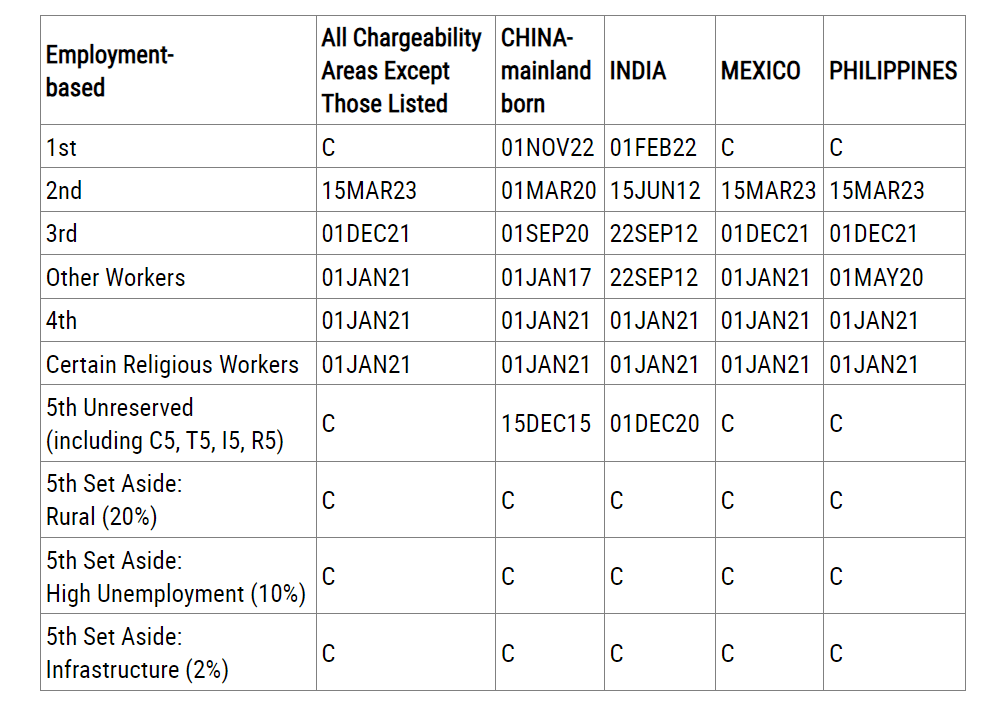Select the 15DEC15 date cell
This screenshot has width=997, height=711.
[x=546, y=424]
